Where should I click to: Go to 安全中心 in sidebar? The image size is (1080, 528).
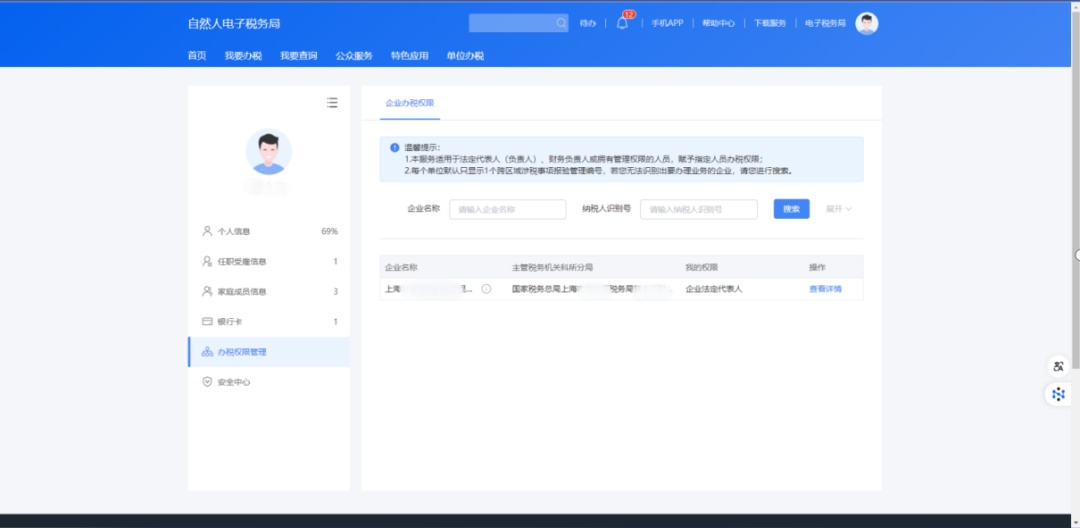point(233,382)
